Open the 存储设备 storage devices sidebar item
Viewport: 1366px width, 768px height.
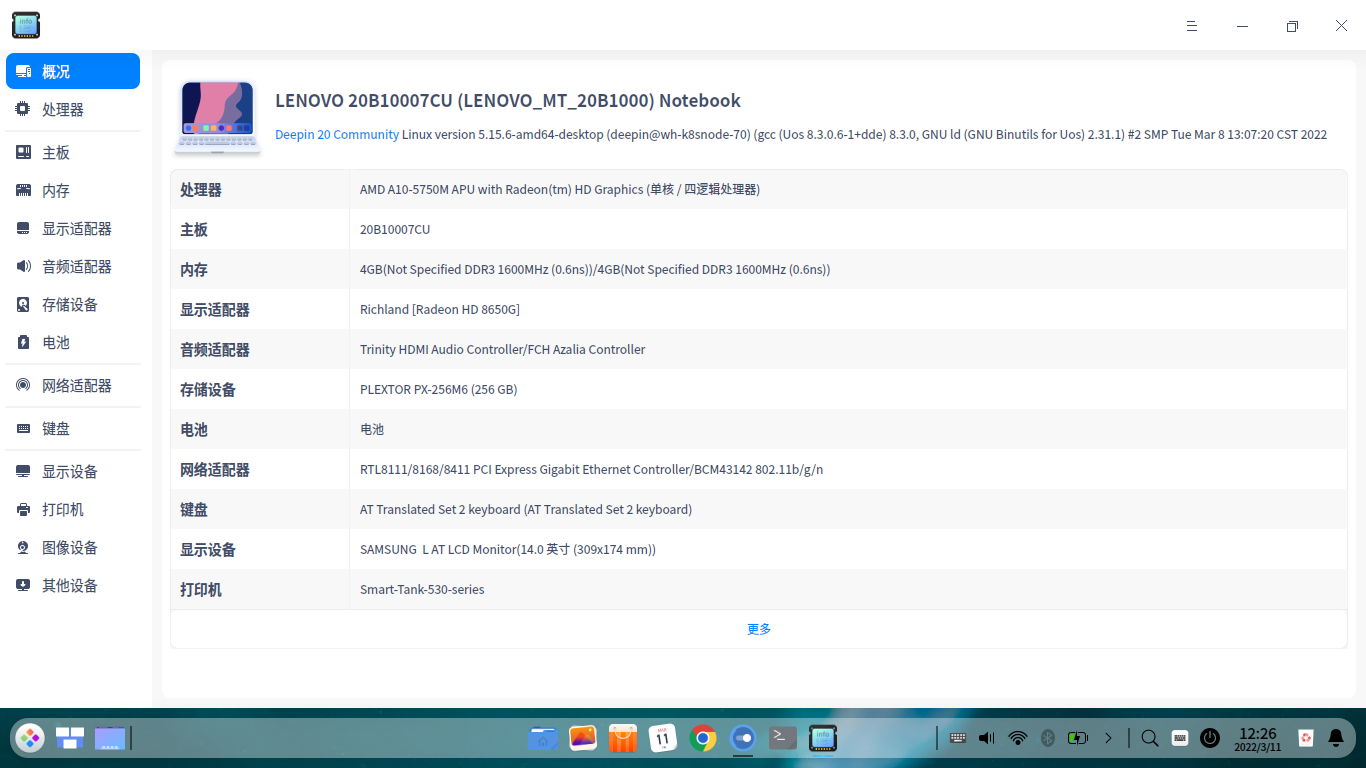coord(73,305)
